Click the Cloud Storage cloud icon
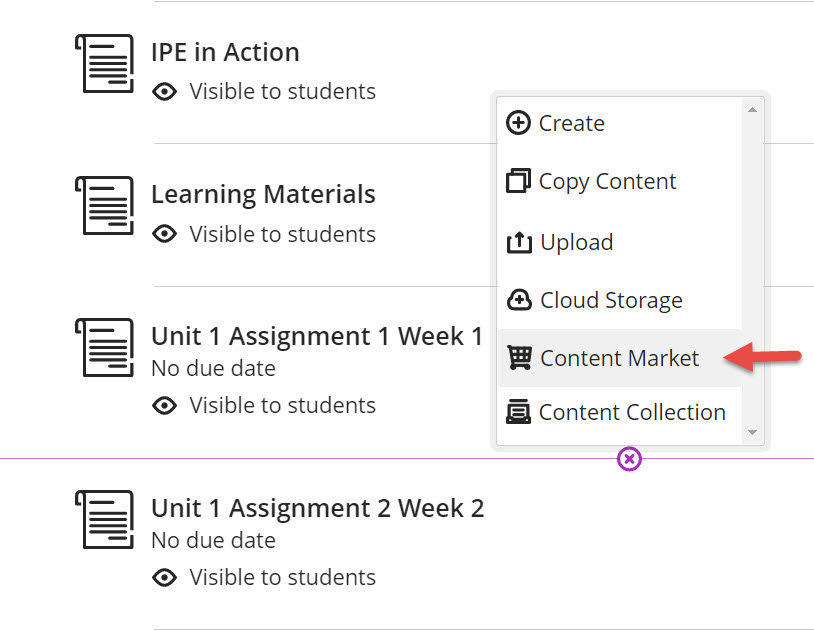 click(x=519, y=300)
